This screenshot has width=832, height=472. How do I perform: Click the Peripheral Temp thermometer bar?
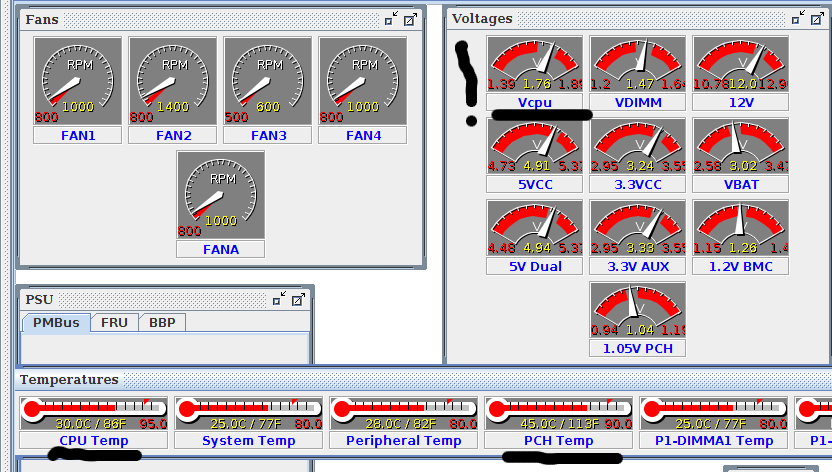(x=404, y=413)
